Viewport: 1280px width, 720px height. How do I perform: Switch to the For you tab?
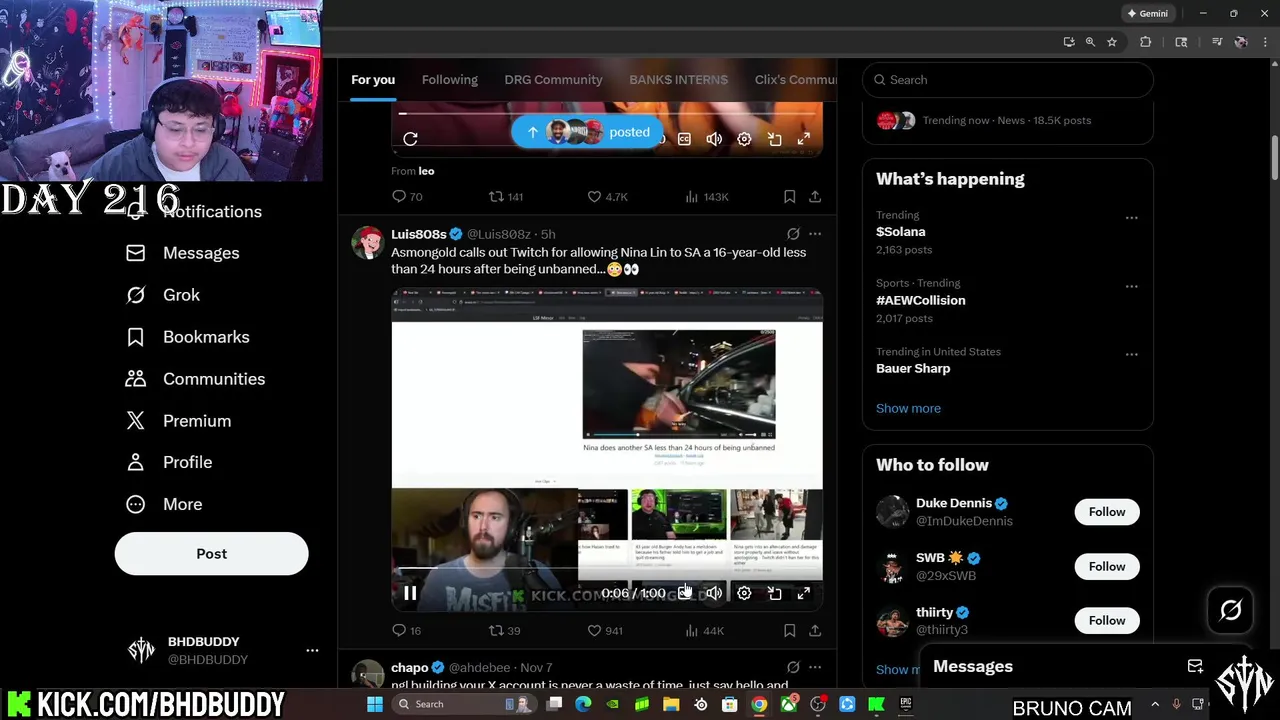pos(373,80)
